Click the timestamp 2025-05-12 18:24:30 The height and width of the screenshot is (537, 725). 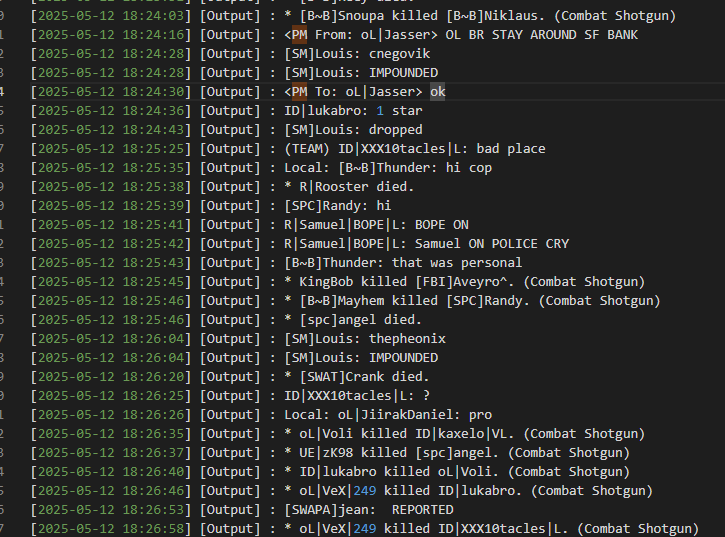tap(111, 92)
